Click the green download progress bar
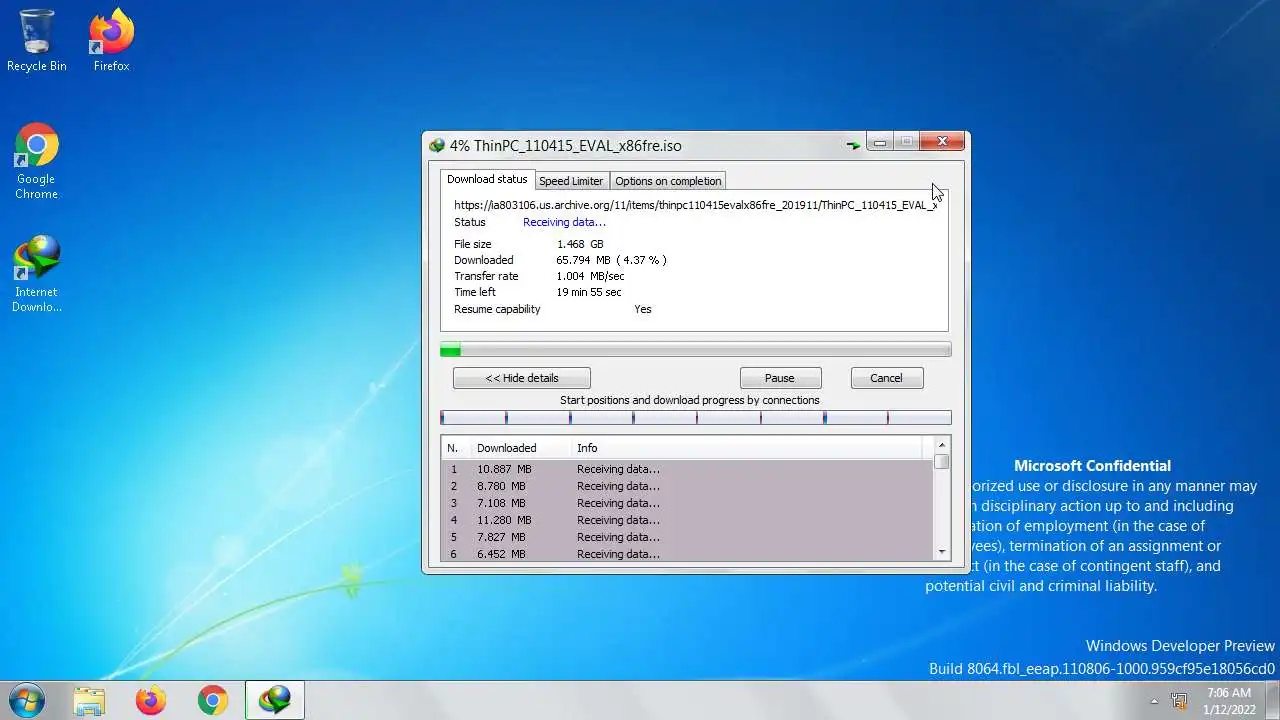1280x720 pixels. coord(696,349)
